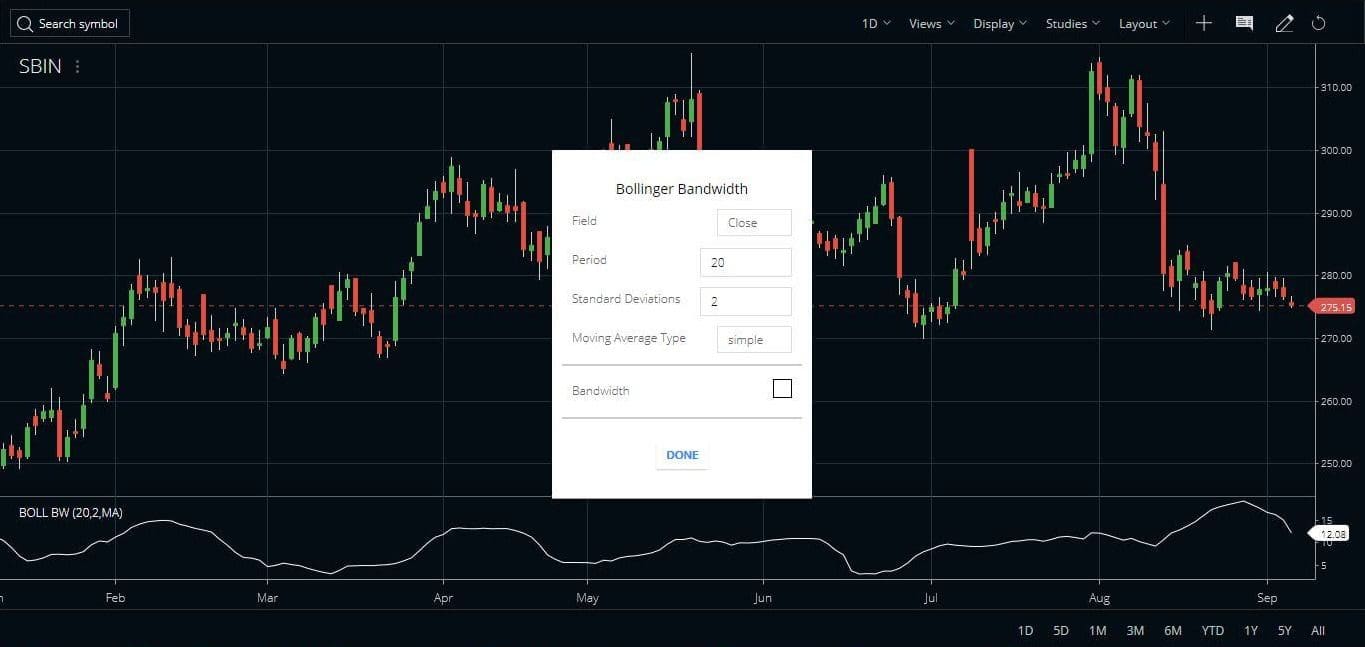Click the DONE button
The width and height of the screenshot is (1365, 647).
(x=681, y=455)
